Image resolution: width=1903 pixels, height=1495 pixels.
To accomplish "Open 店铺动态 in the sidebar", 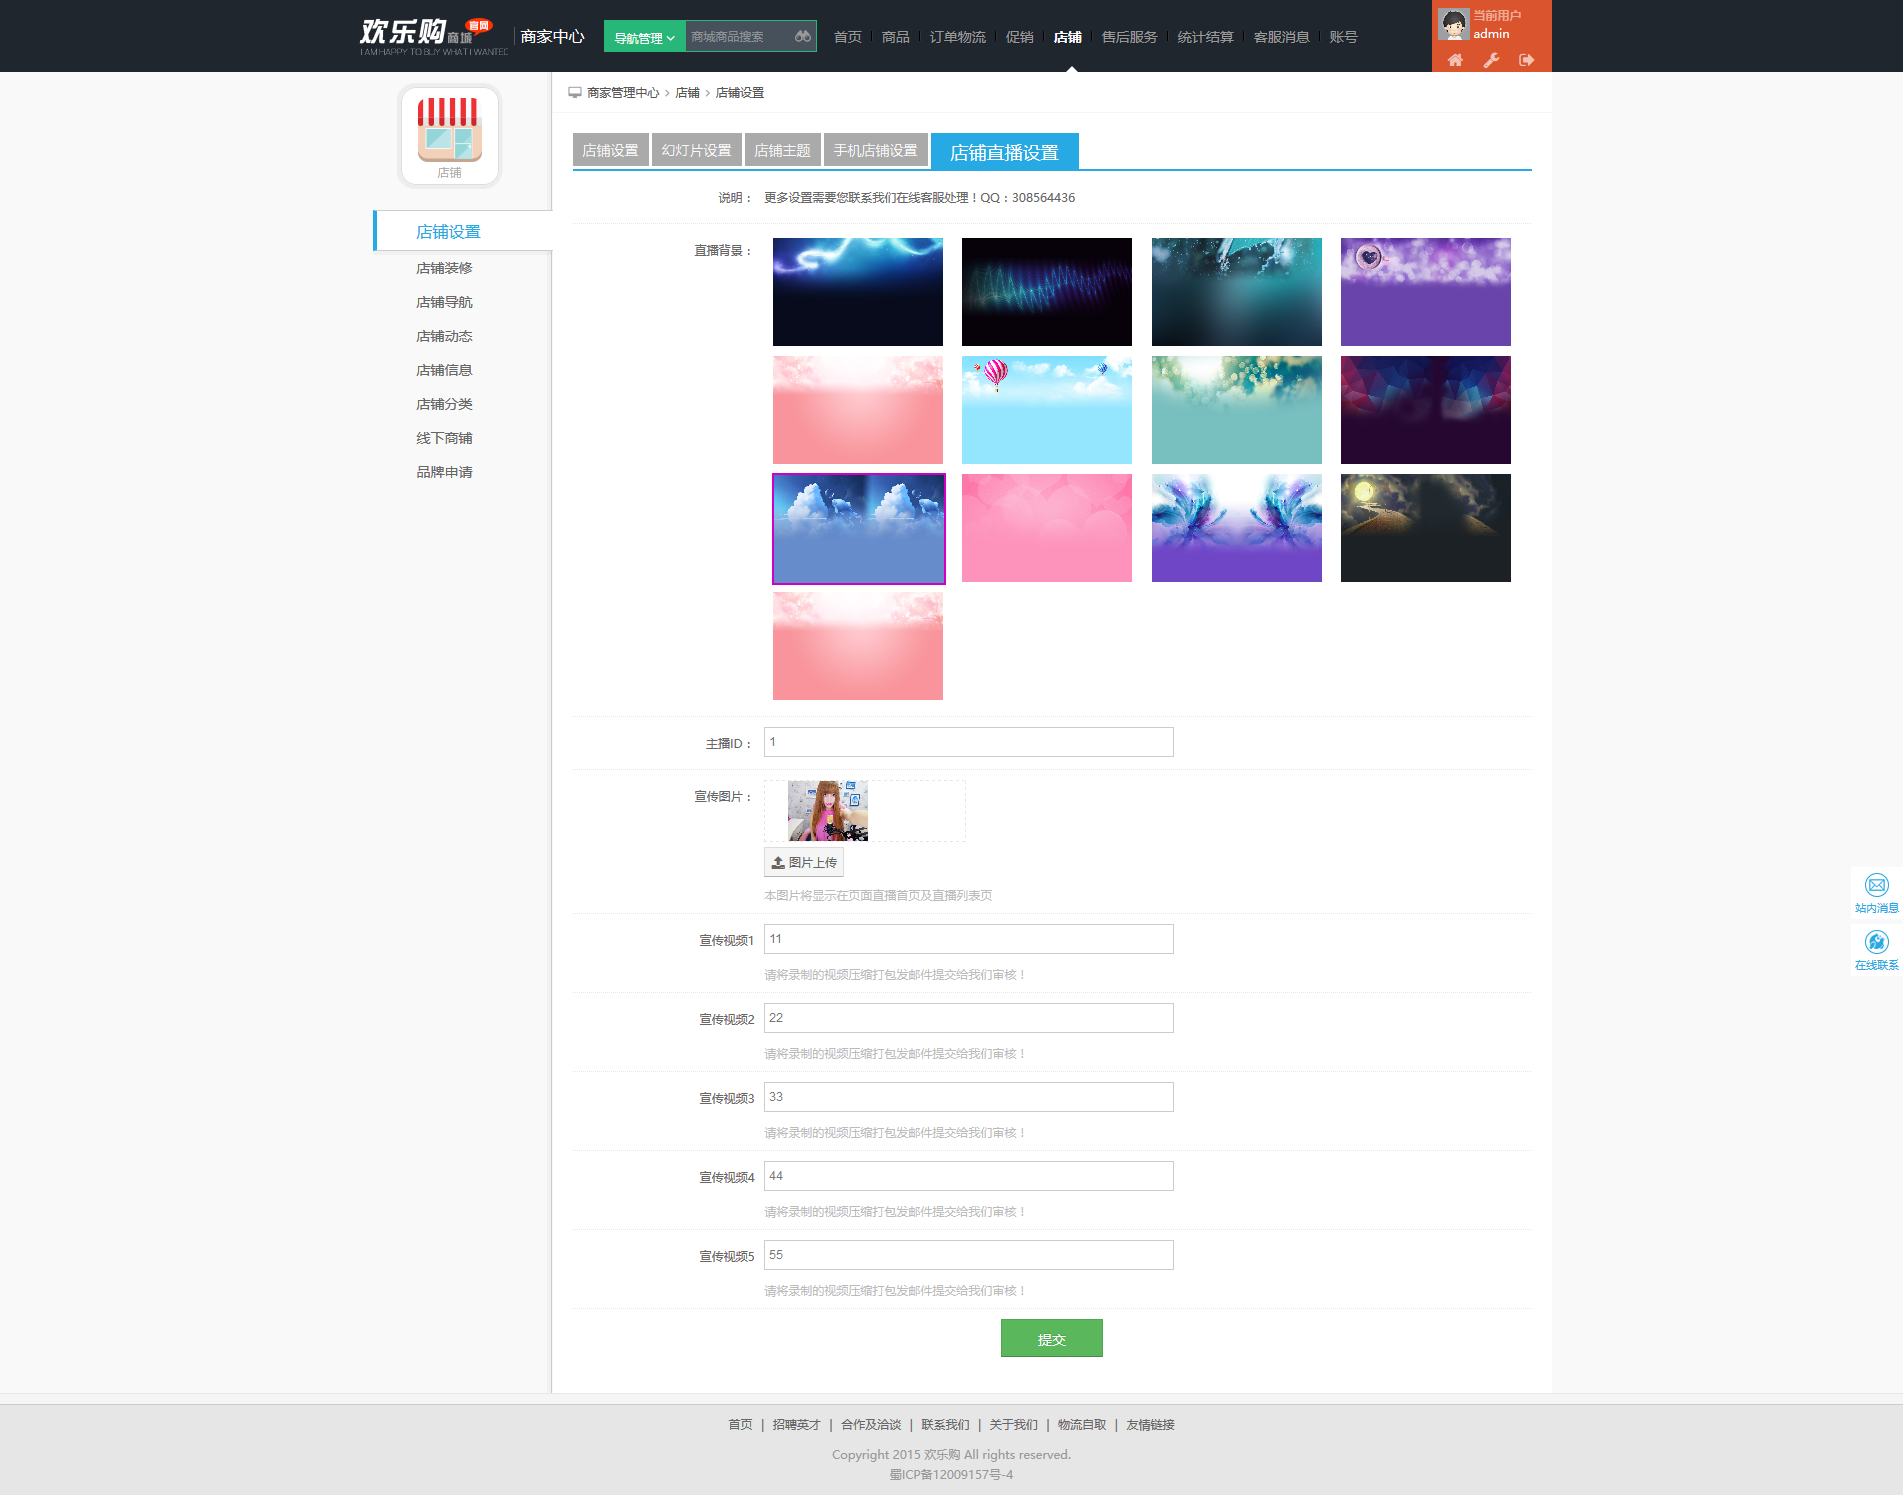I will 445,336.
